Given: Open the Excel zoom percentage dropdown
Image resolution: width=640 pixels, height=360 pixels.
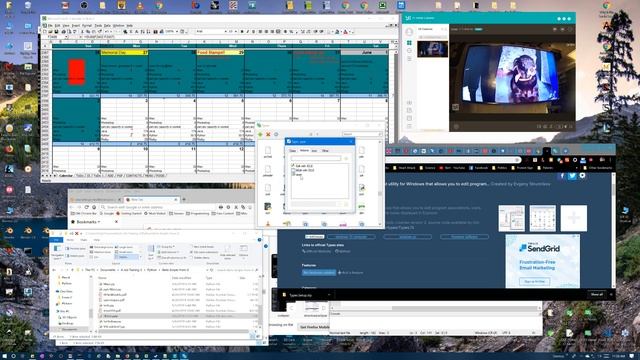Looking at the screenshot, I should 177,31.
